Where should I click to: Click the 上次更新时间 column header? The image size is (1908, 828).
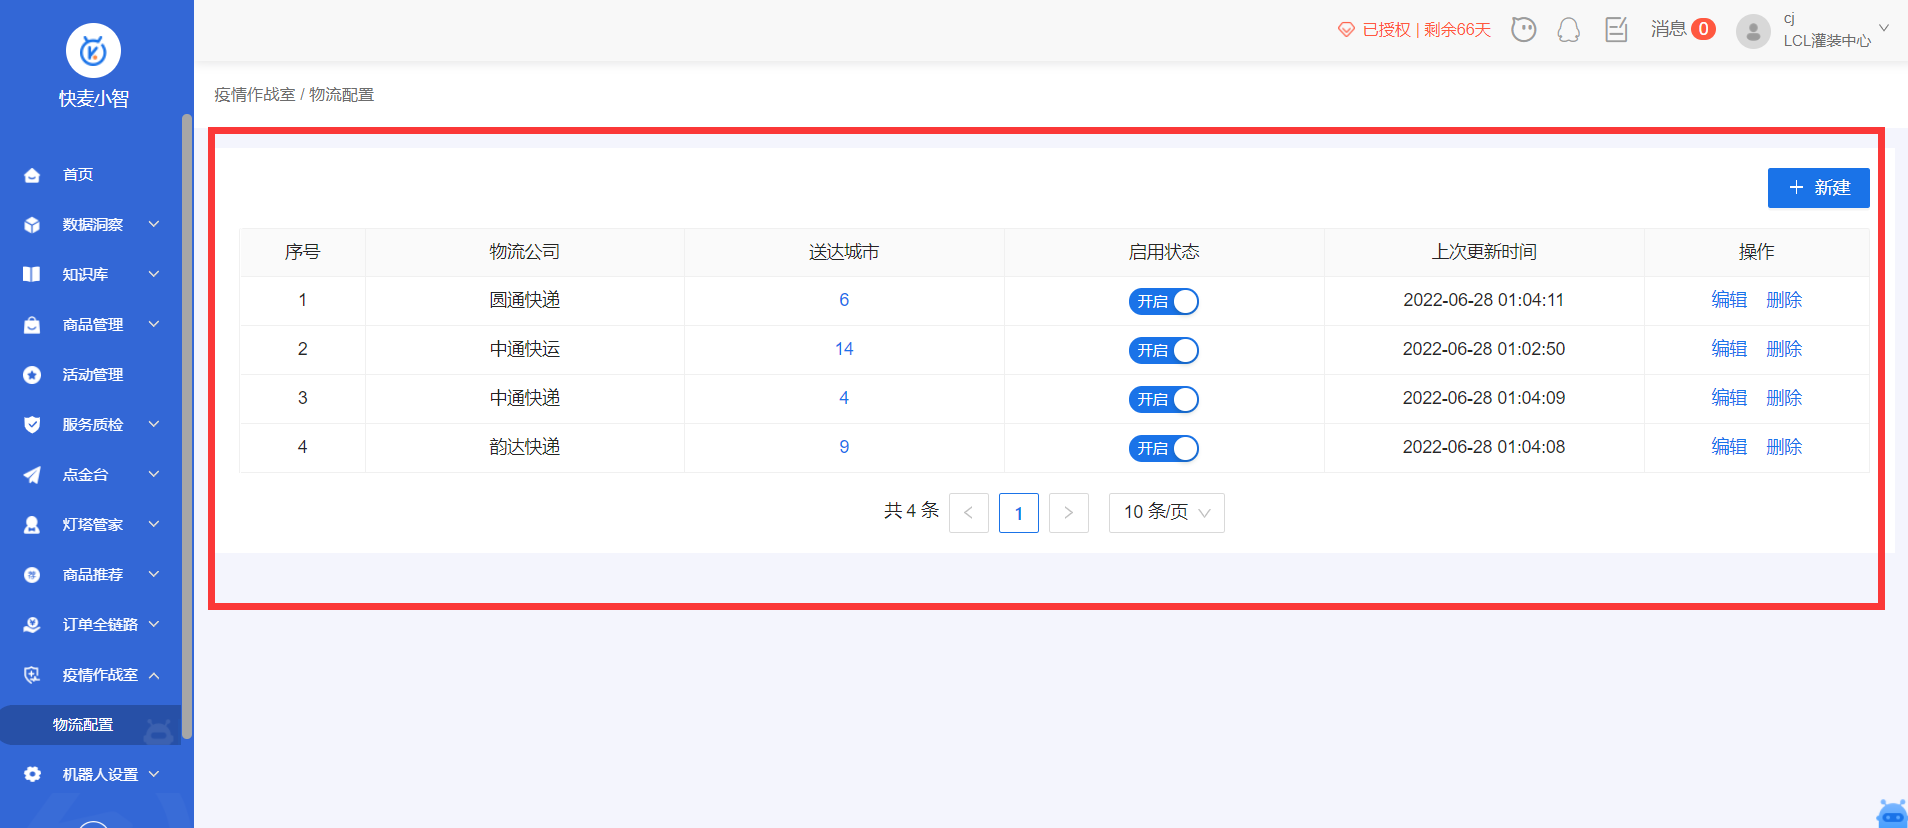(x=1484, y=252)
